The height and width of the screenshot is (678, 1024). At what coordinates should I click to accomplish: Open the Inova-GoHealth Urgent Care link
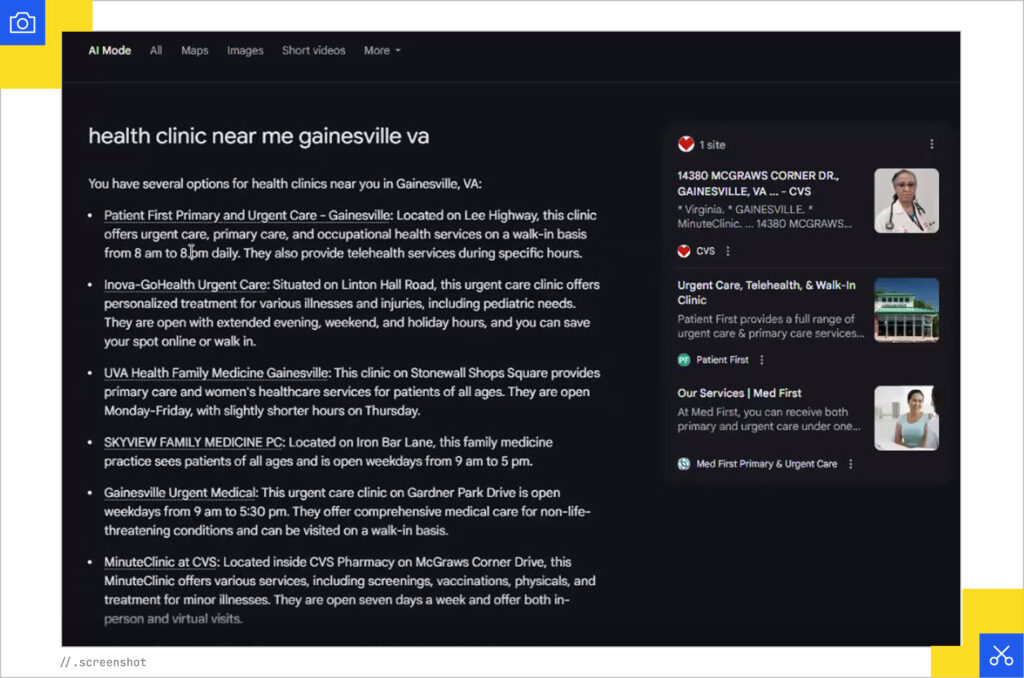(185, 285)
